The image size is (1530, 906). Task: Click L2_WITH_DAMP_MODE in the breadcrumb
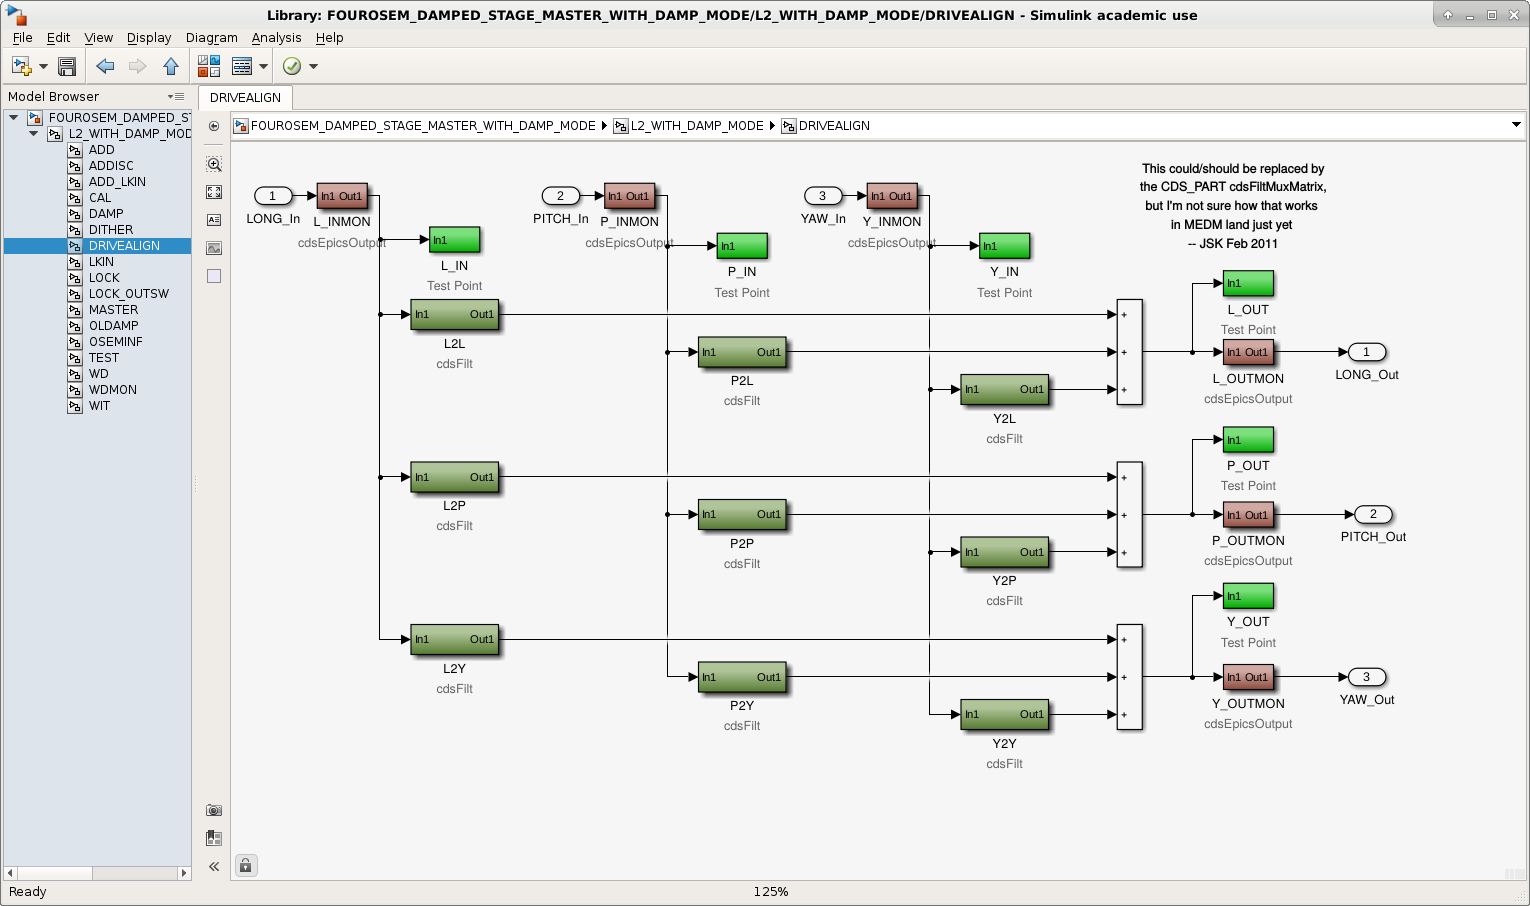point(697,126)
